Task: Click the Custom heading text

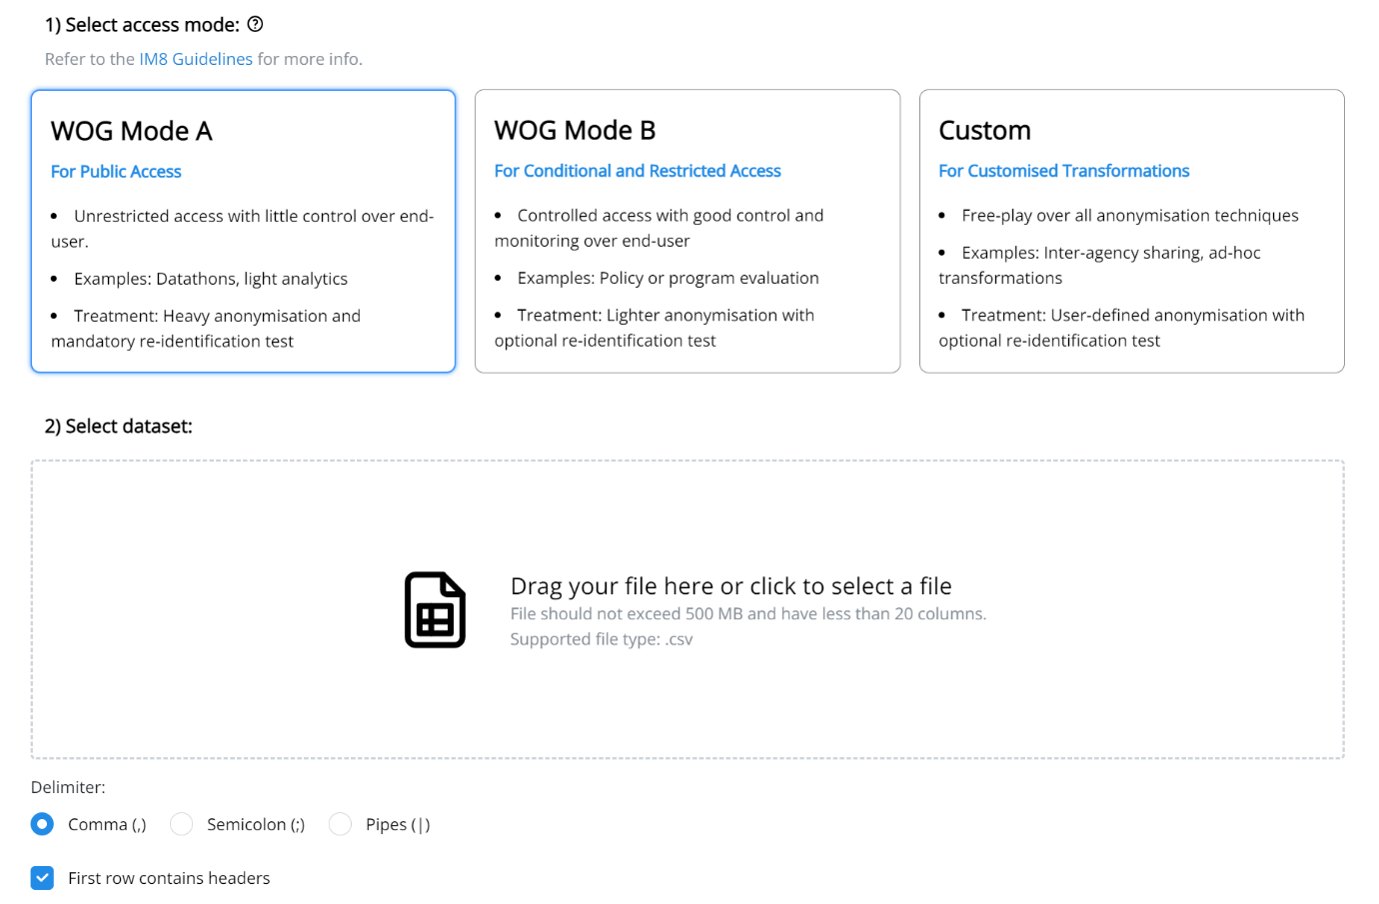Action: click(984, 130)
